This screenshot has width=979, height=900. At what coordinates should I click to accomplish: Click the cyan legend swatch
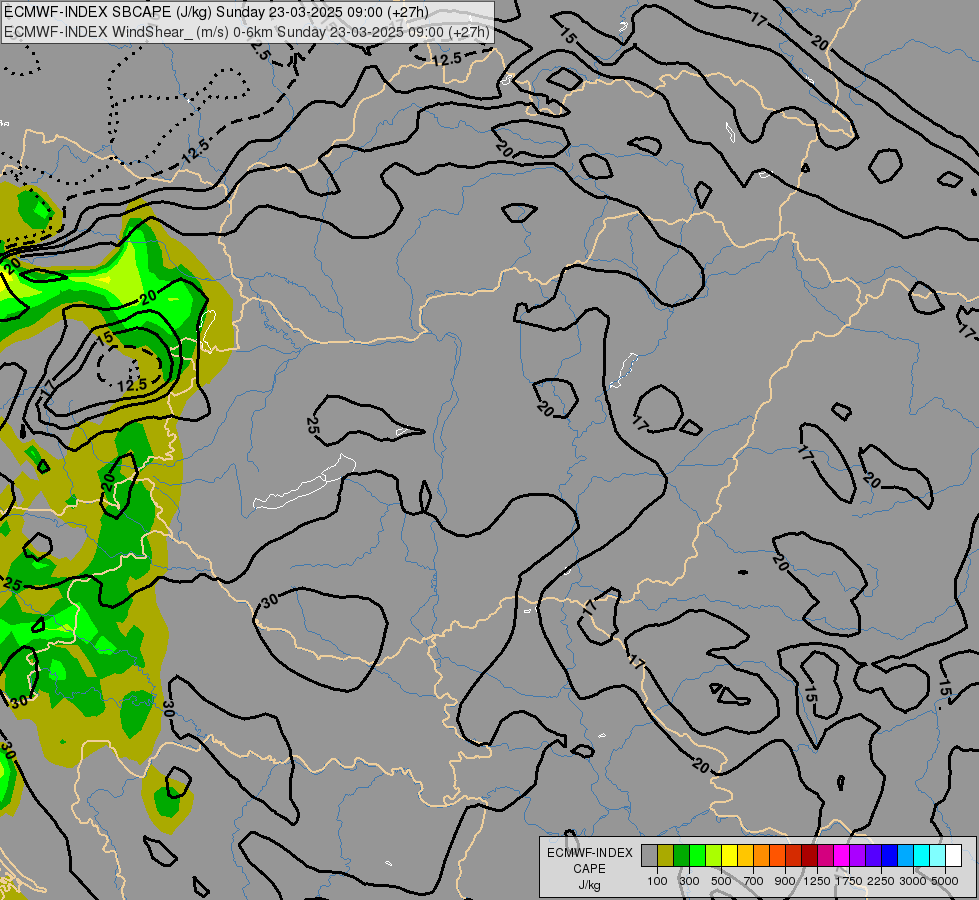pyautogui.click(x=922, y=855)
